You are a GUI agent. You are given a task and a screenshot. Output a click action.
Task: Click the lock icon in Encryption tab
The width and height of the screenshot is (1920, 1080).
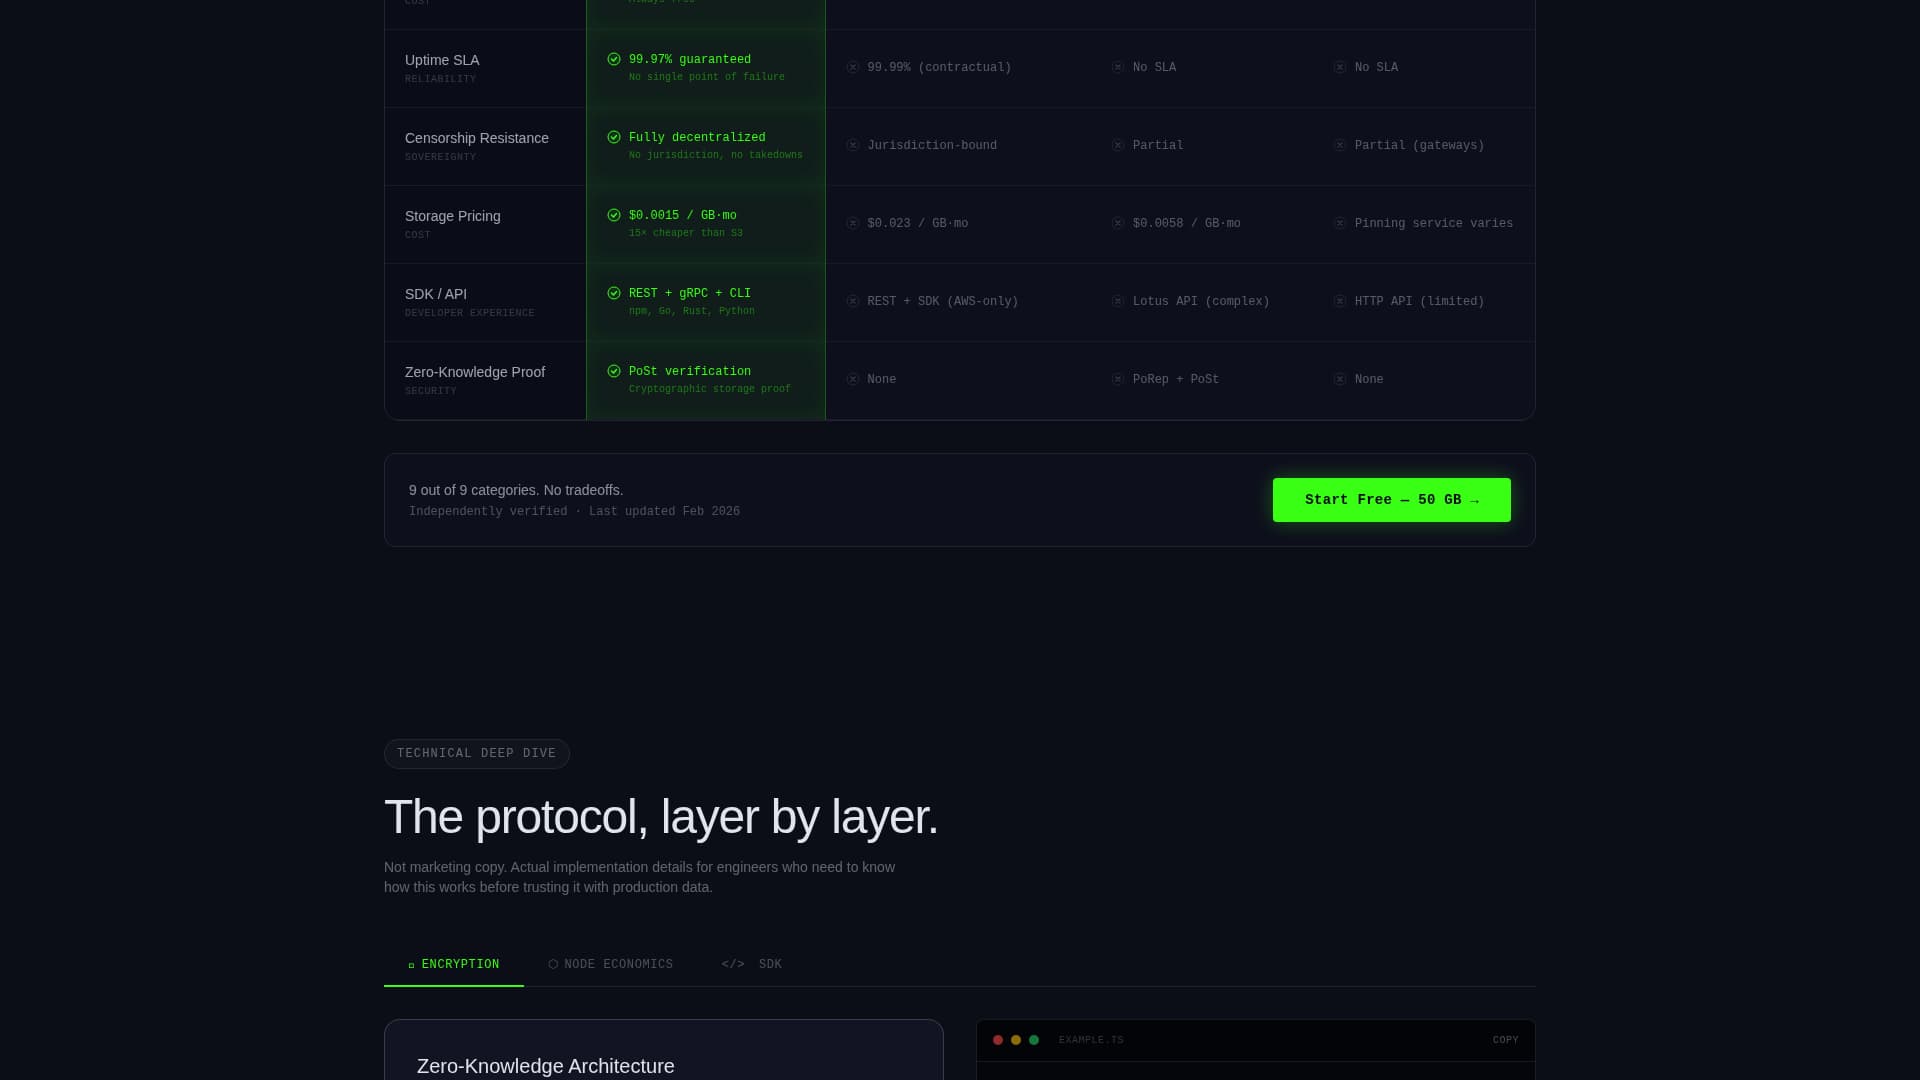tap(411, 965)
